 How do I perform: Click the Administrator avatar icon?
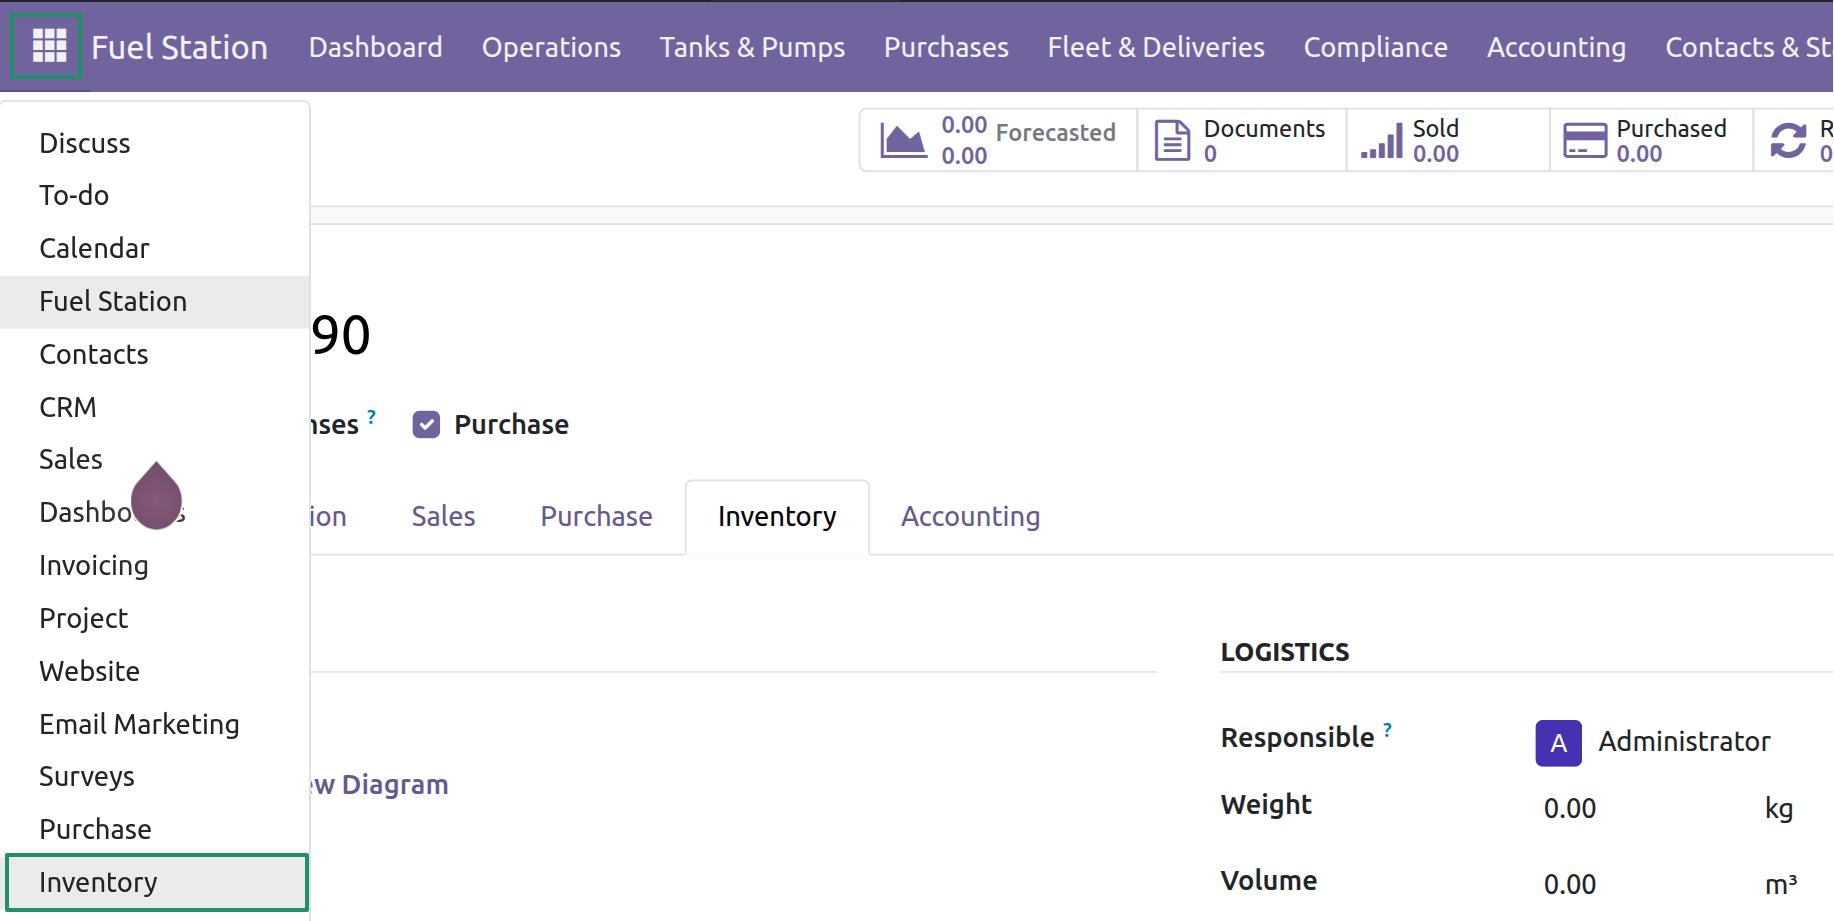pos(1558,743)
